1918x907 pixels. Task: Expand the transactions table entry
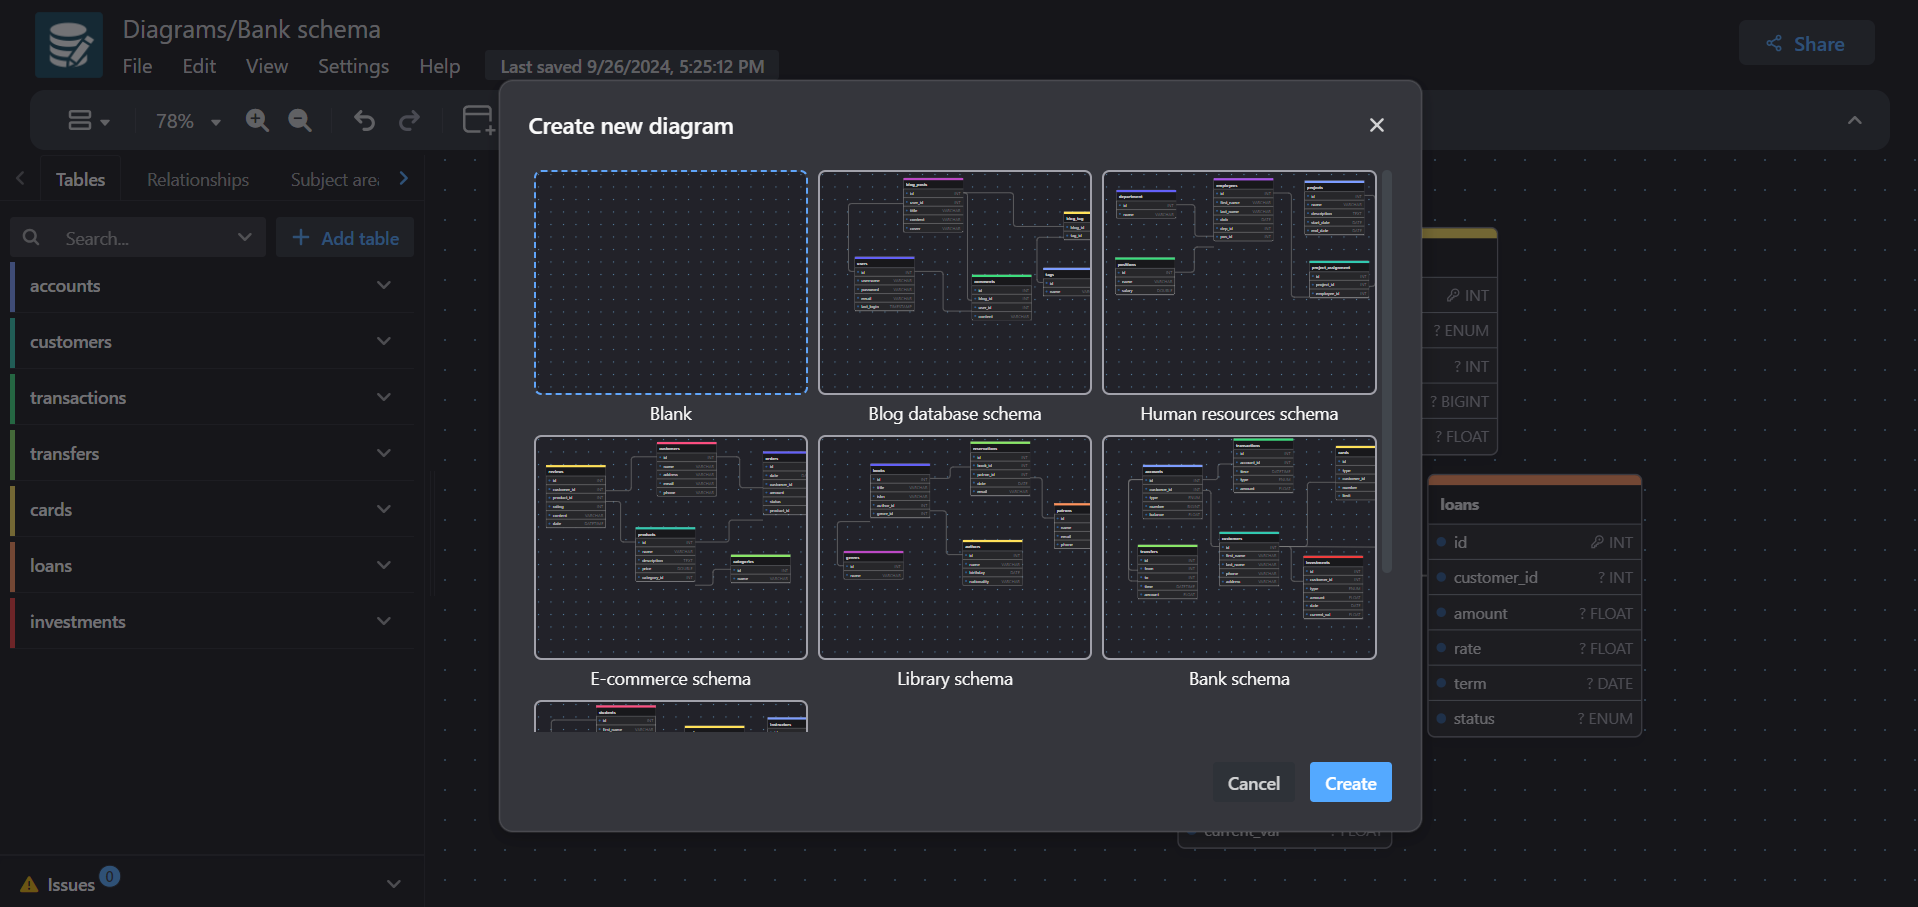[x=384, y=397]
